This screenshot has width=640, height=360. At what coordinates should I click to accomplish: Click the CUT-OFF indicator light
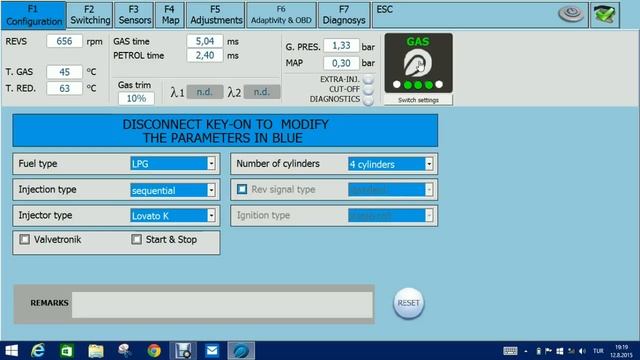tap(368, 89)
